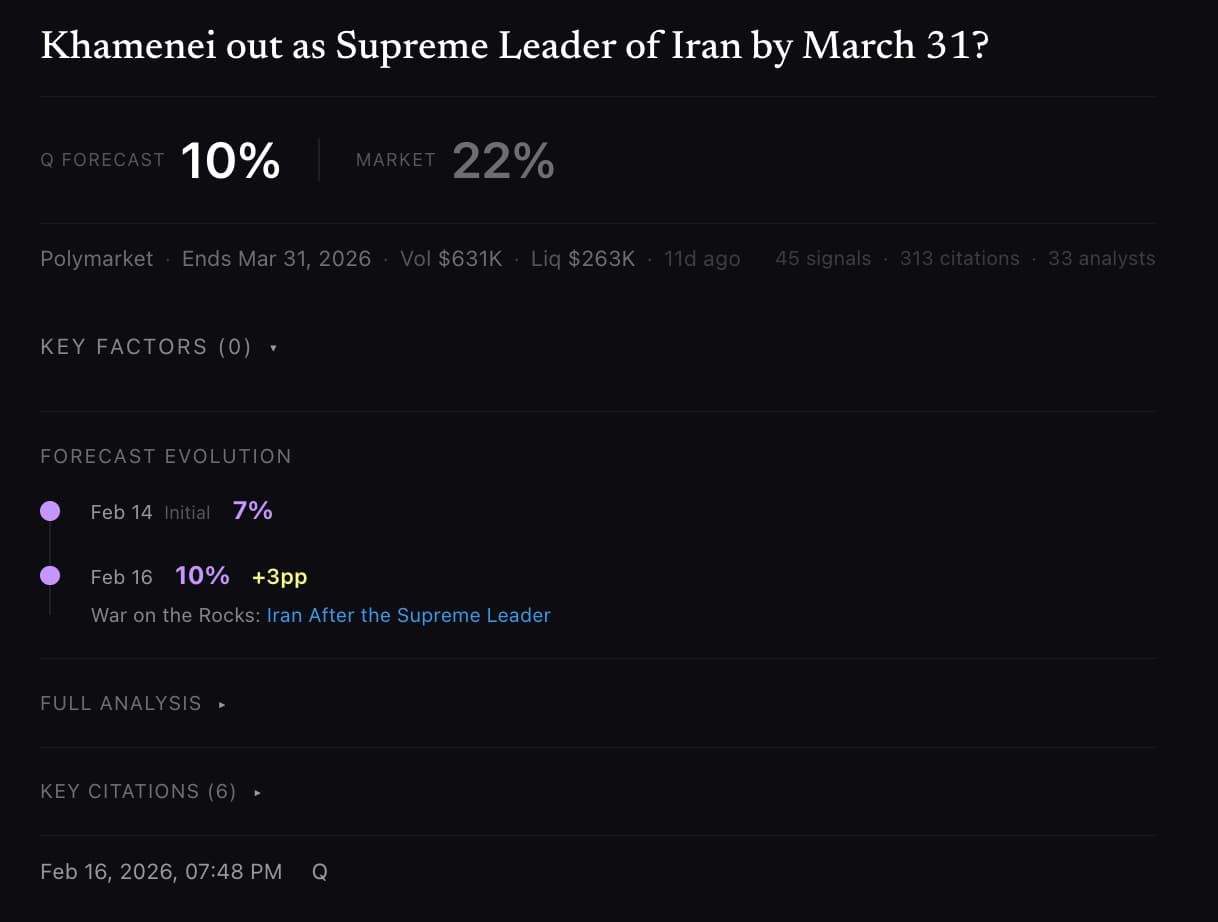Viewport: 1218px width, 922px height.
Task: Click the +3pp change indicator
Action: 279,577
